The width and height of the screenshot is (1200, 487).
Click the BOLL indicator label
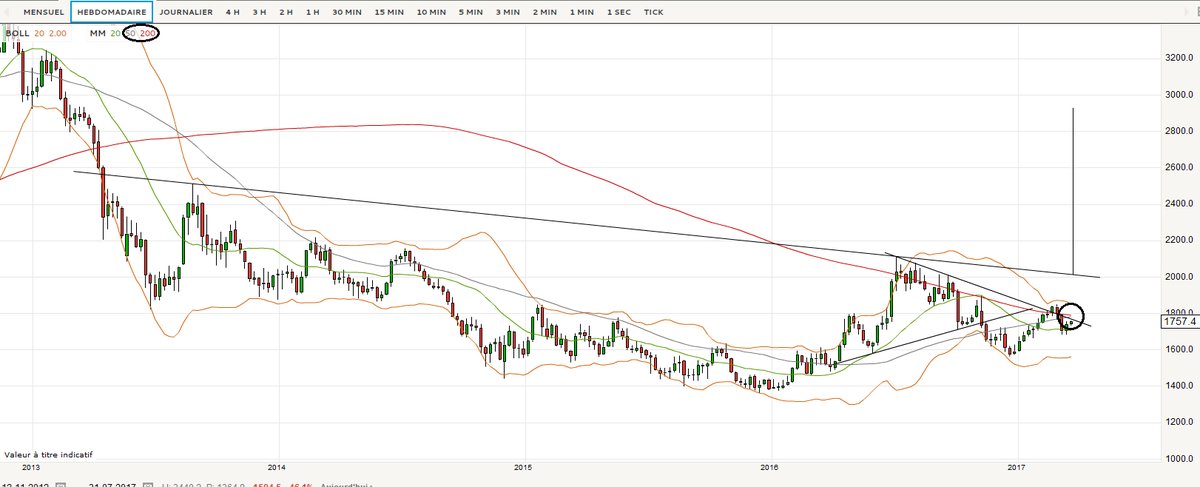17,33
